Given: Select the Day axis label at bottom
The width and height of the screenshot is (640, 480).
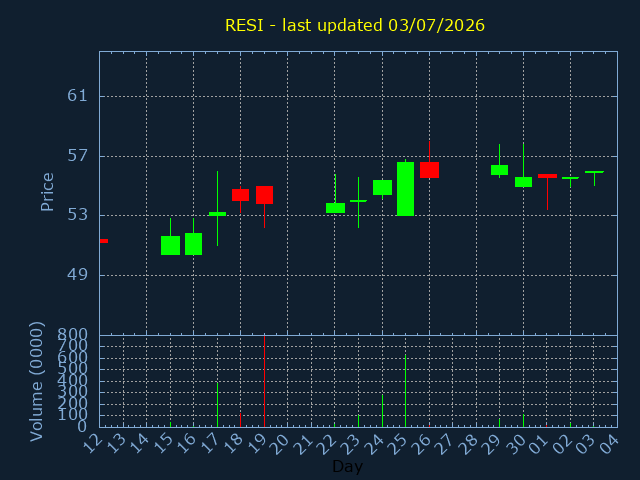Looking at the screenshot, I should (347, 466).
